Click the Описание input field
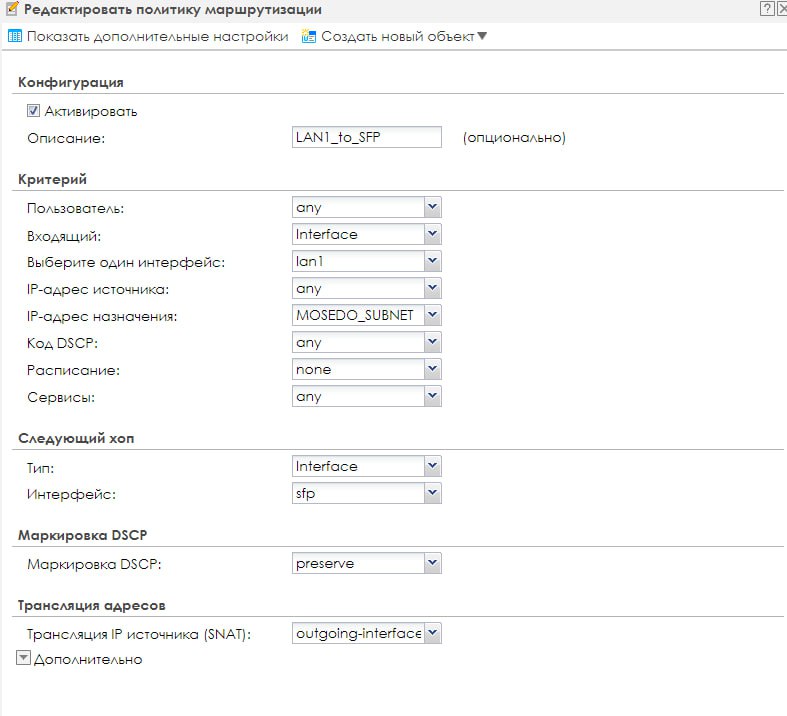 [x=366, y=137]
